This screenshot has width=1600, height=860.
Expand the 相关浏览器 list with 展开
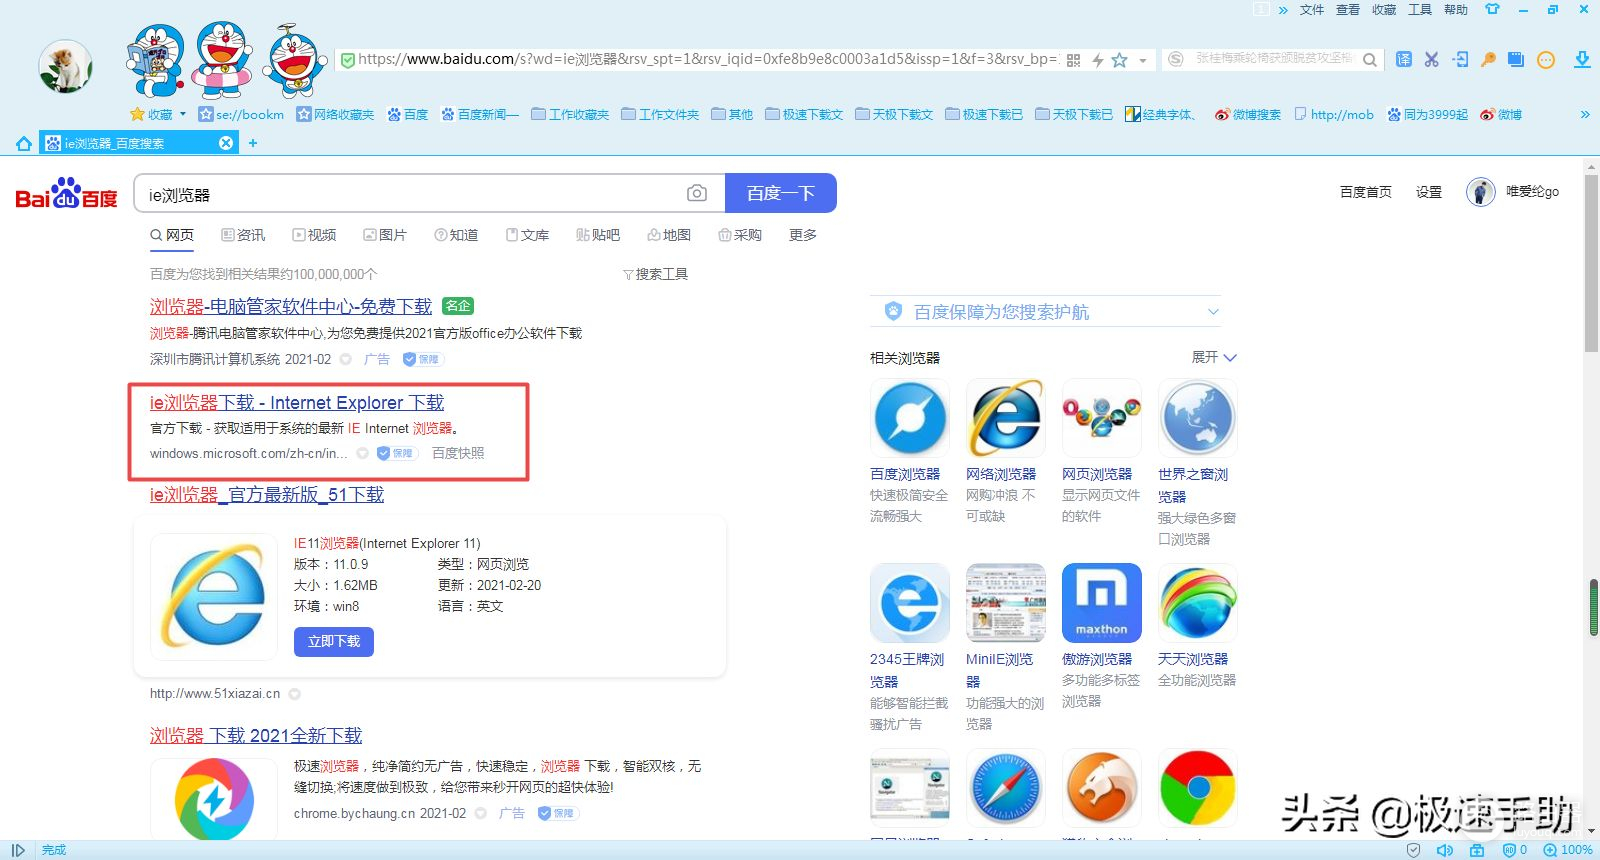1213,357
